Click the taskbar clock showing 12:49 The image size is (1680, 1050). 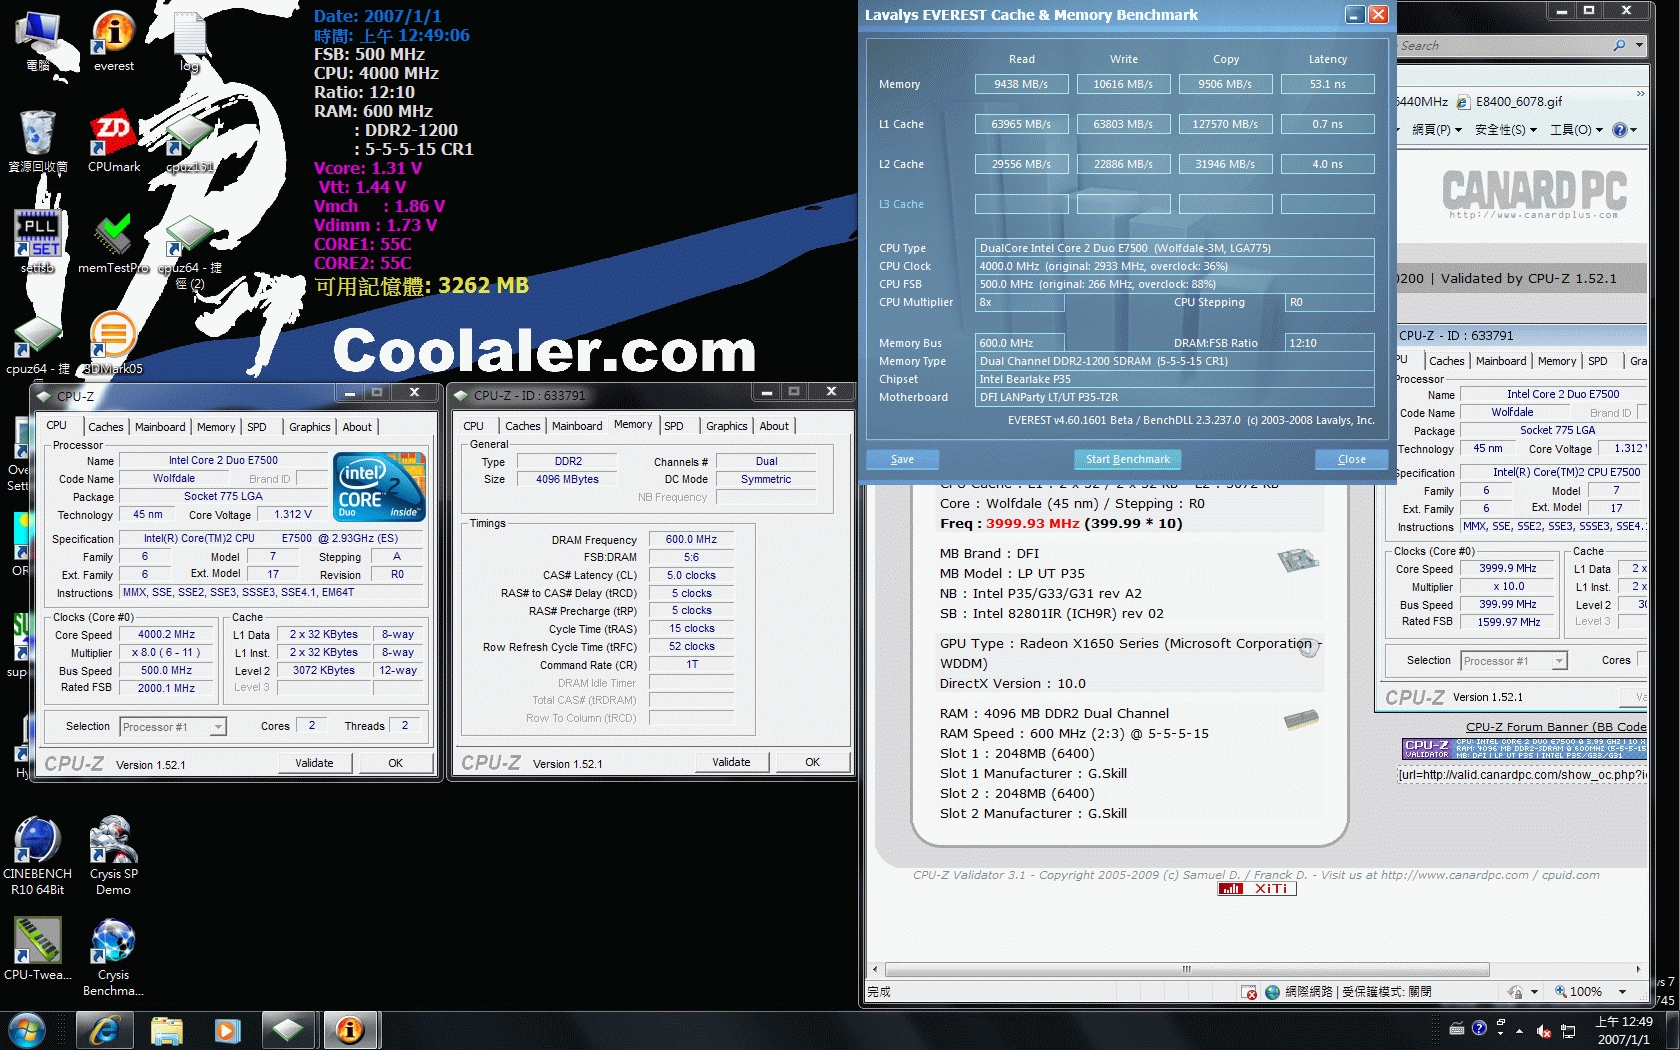[x=1623, y=1031]
